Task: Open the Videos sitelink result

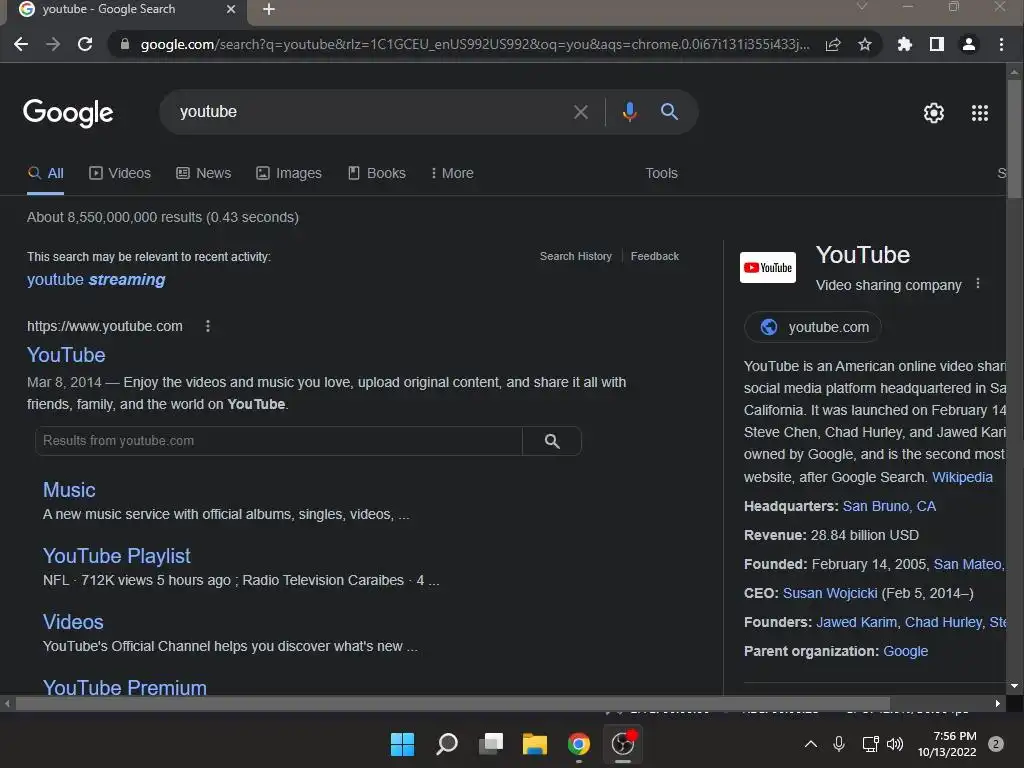Action: [x=73, y=622]
